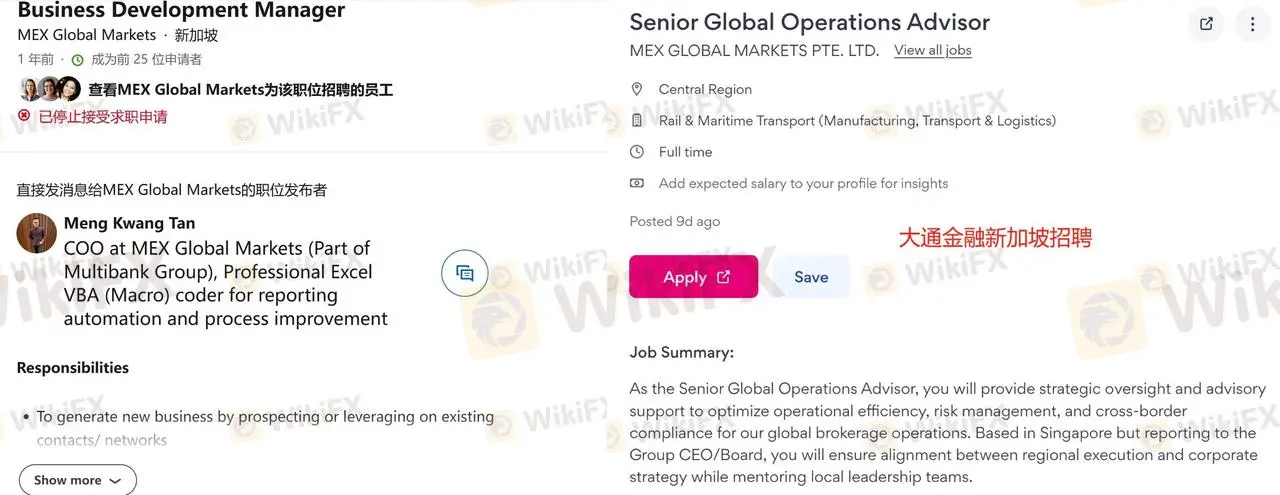1280x495 pixels.
Task: Open the job in new window icon
Action: [1206, 24]
